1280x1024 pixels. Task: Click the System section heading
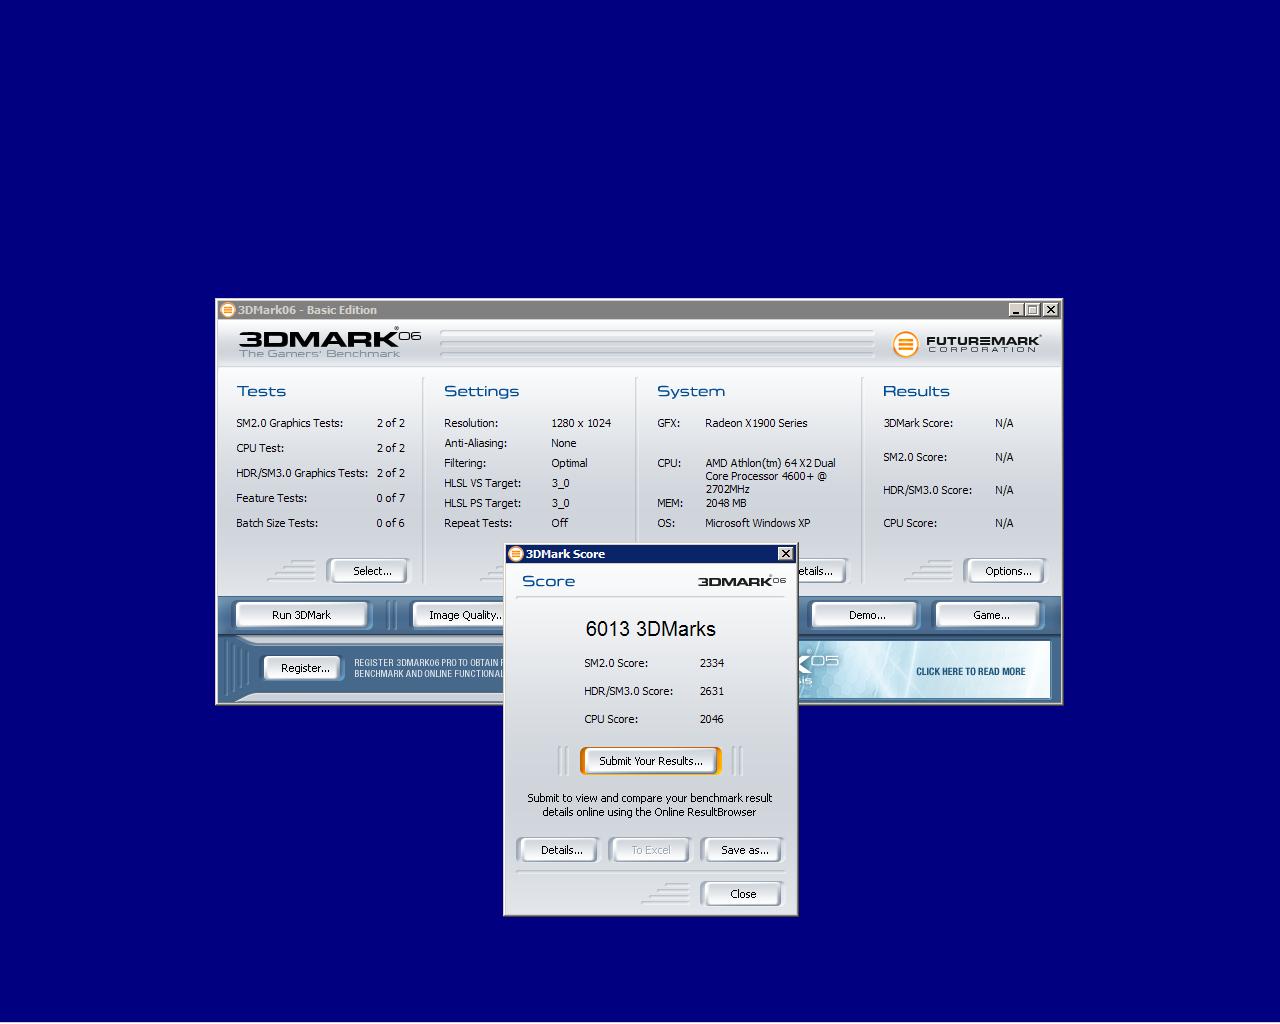point(691,391)
